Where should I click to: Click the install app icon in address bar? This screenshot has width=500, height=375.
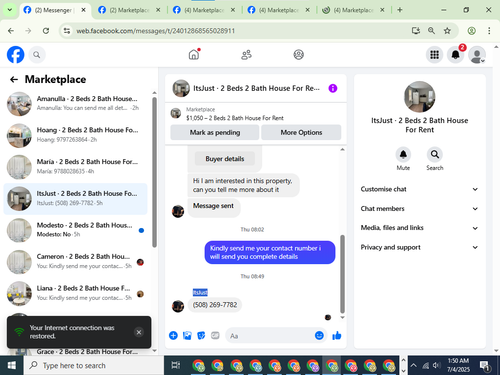(x=416, y=31)
